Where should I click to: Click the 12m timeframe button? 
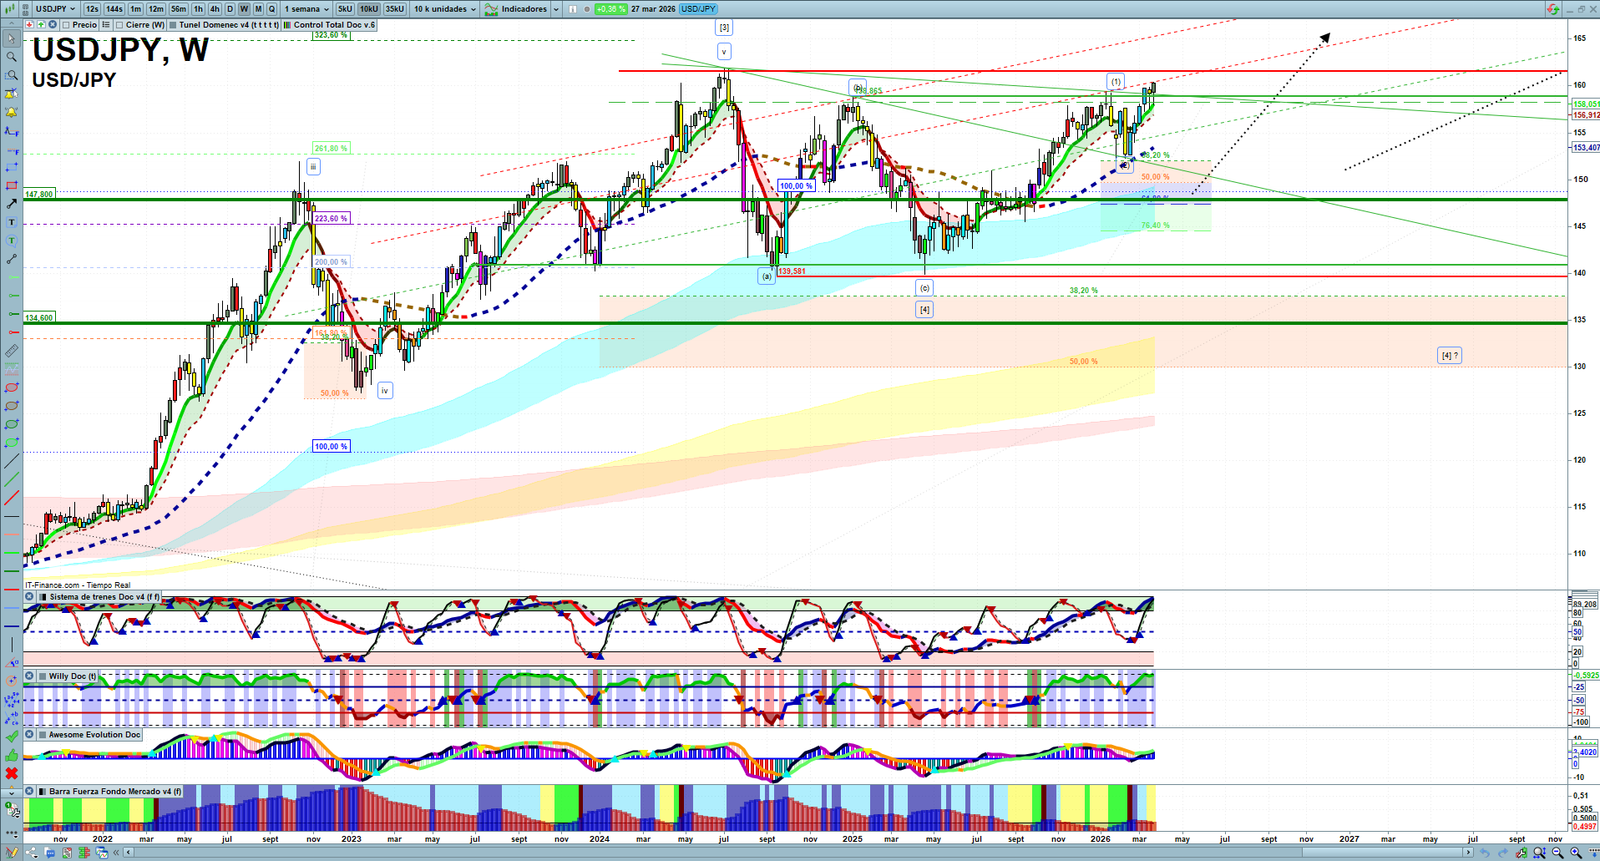click(156, 9)
